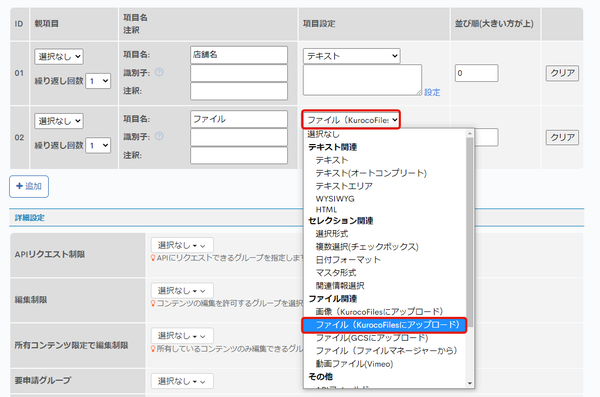The image size is (600, 397).
Task: Click the 項目名 field containing ファイル
Action: 239,119
